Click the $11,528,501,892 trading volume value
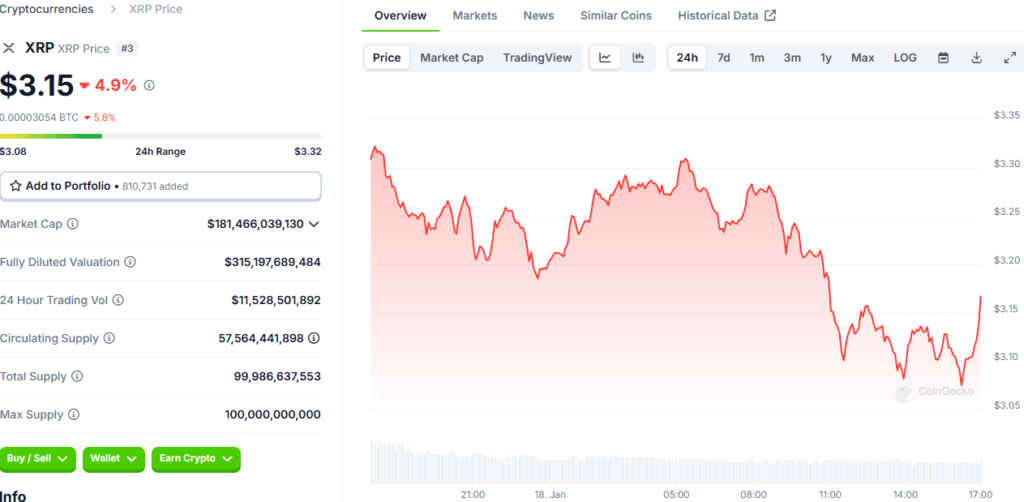 click(x=276, y=300)
